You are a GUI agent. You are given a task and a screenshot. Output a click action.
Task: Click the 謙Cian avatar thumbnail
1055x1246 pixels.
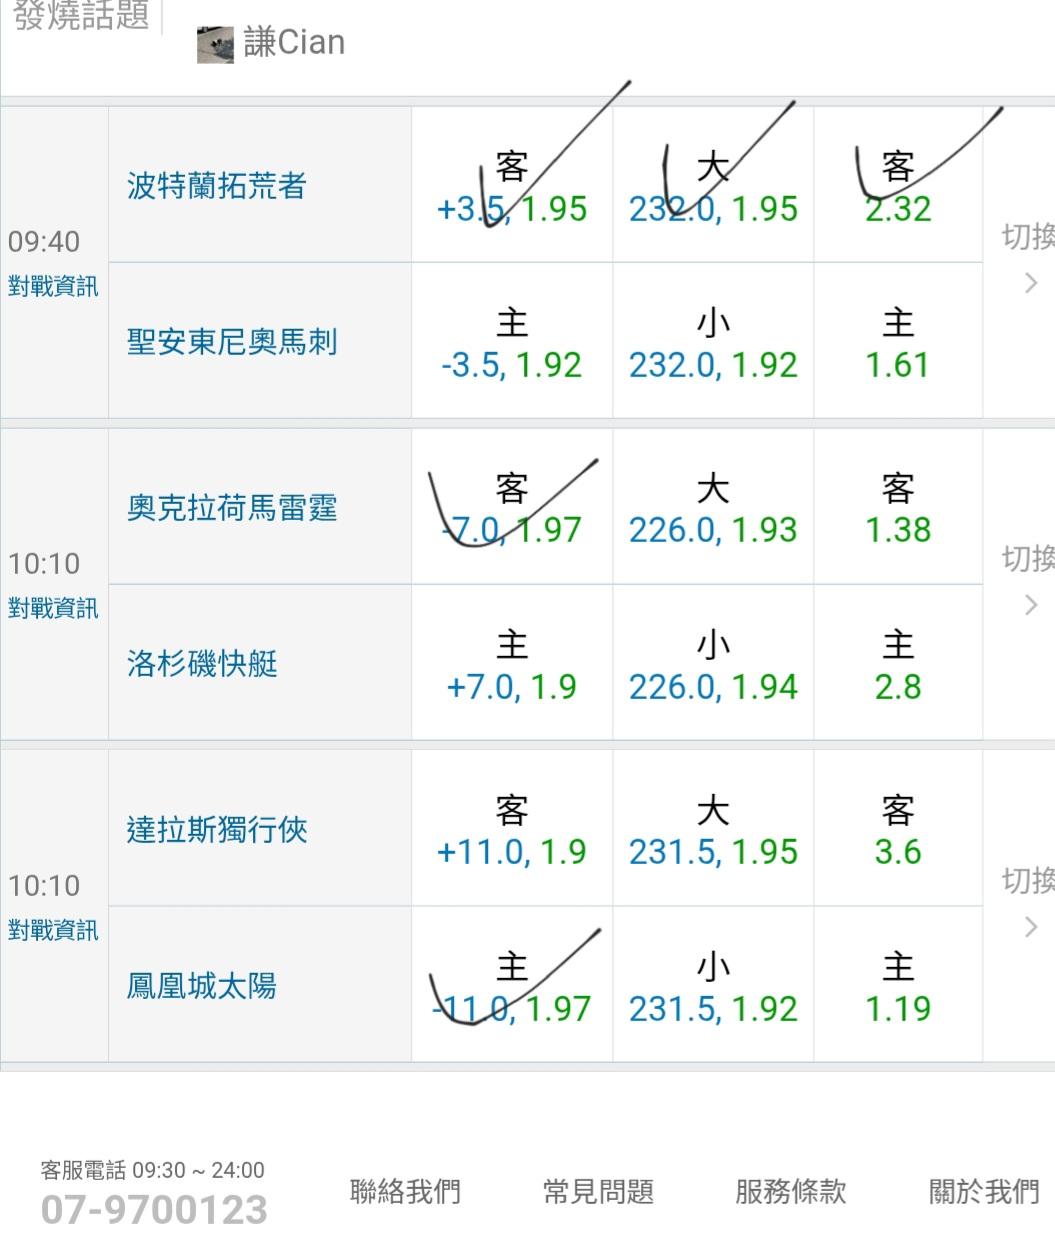click(x=215, y=45)
